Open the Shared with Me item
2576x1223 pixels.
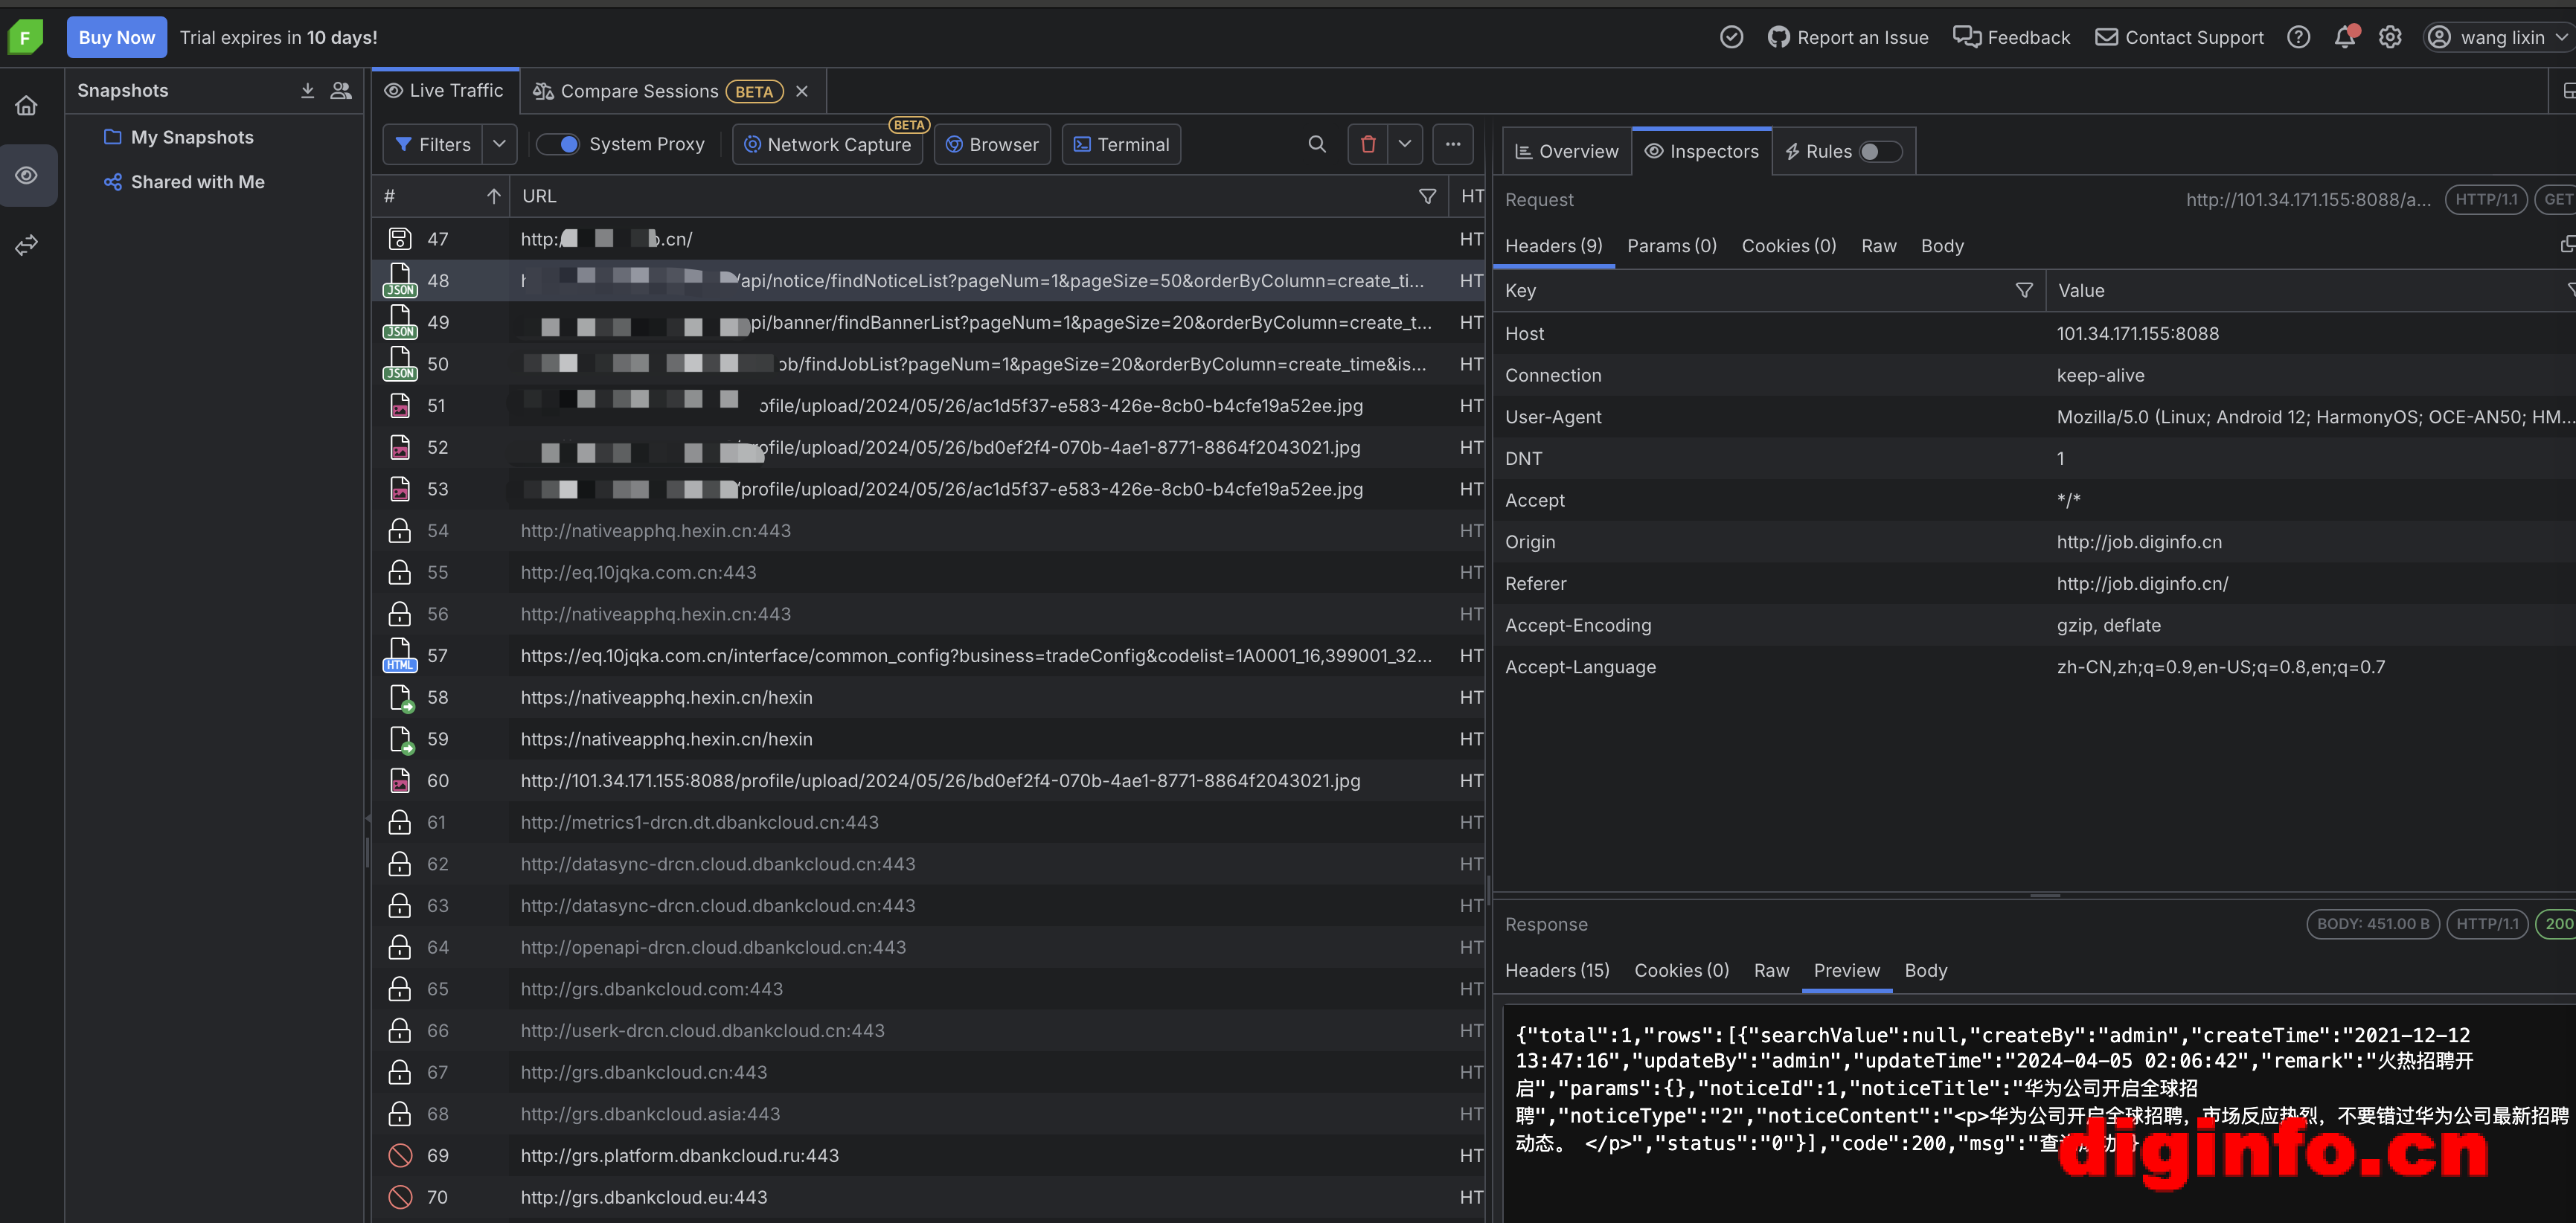pyautogui.click(x=184, y=182)
